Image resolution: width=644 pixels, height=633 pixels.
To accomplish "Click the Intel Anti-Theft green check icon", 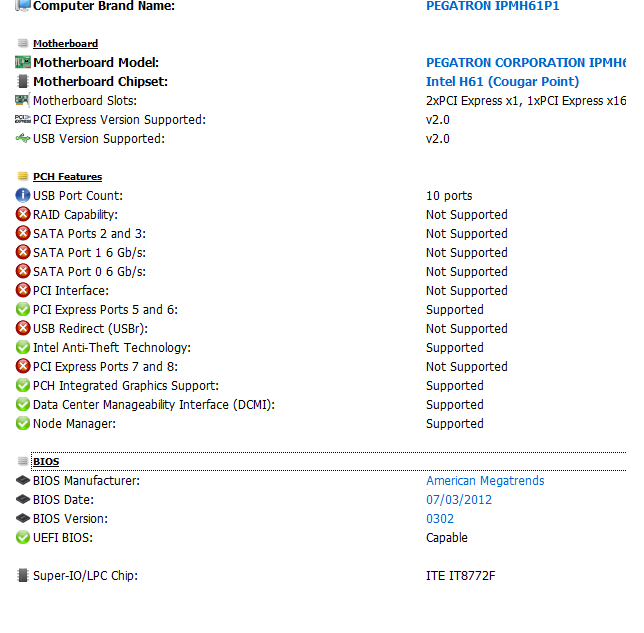I will click(x=23, y=348).
